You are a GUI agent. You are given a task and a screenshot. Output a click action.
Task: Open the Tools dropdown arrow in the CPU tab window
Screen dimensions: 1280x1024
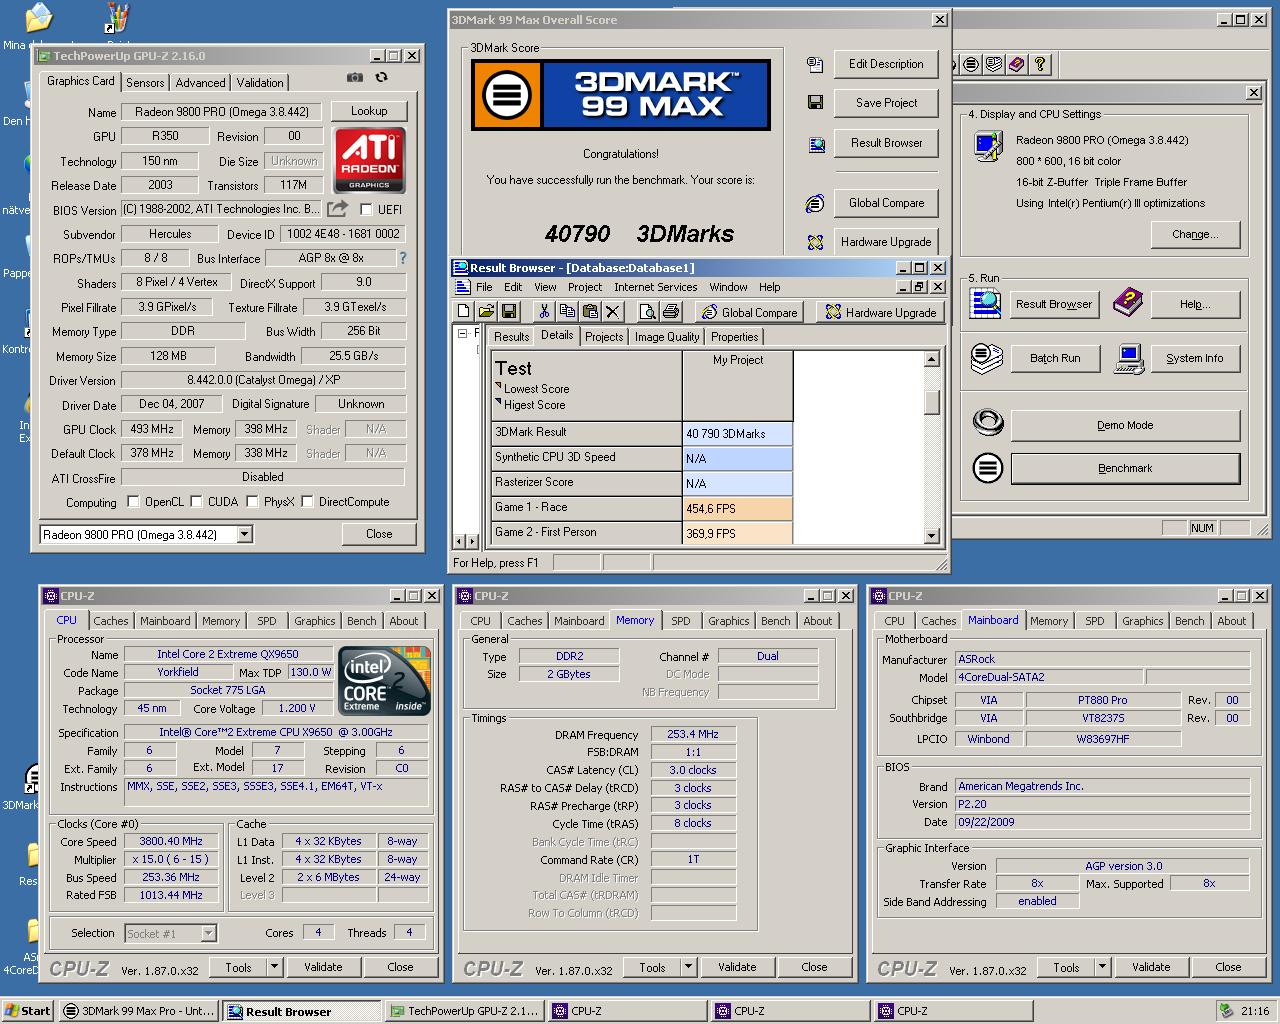click(x=274, y=967)
